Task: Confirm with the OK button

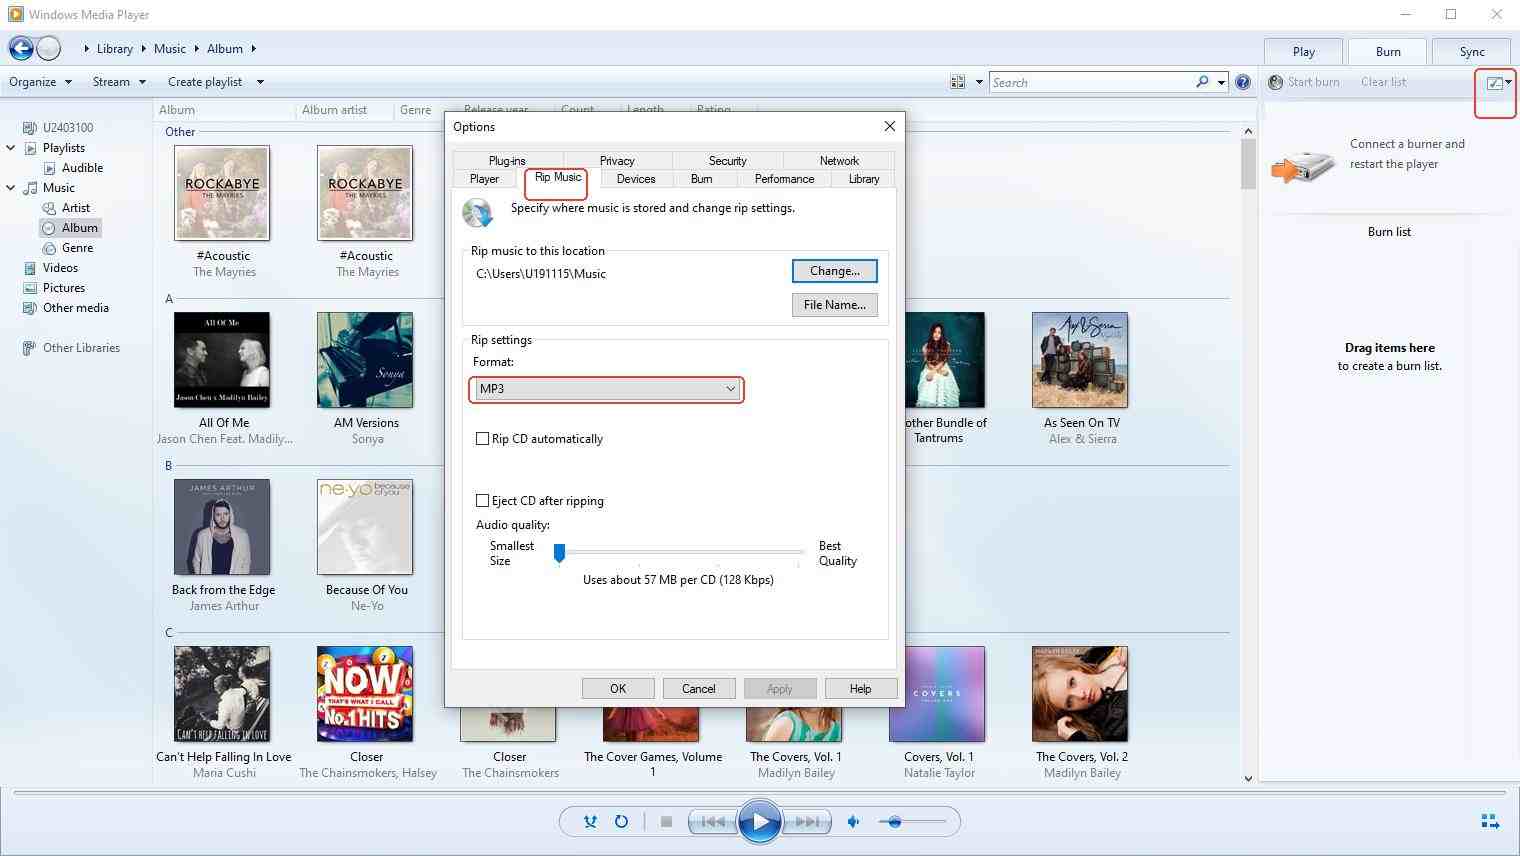Action: [x=618, y=688]
